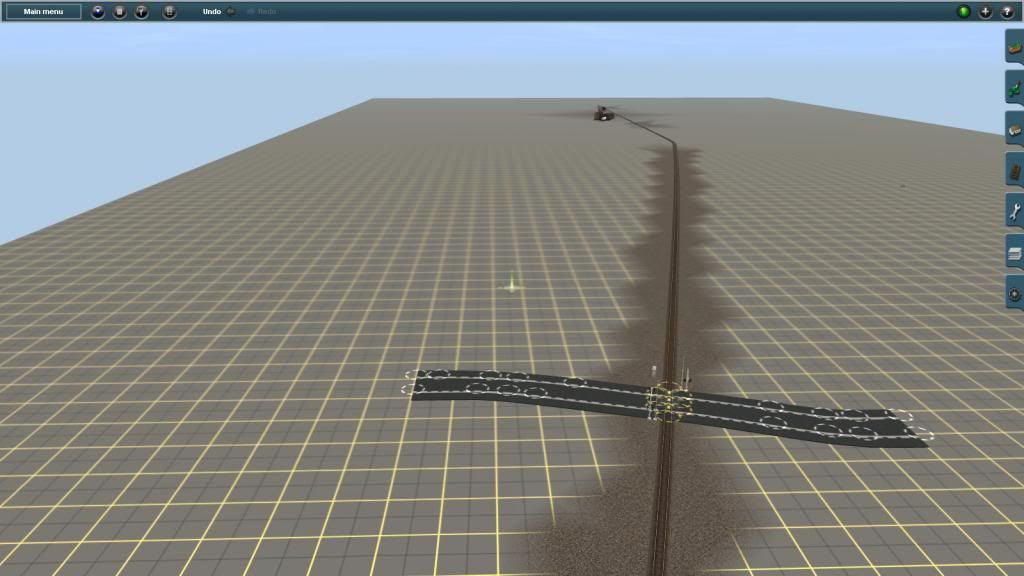This screenshot has height=576, width=1024.
Task: Open the wrench Tools tab
Action: [1014, 212]
